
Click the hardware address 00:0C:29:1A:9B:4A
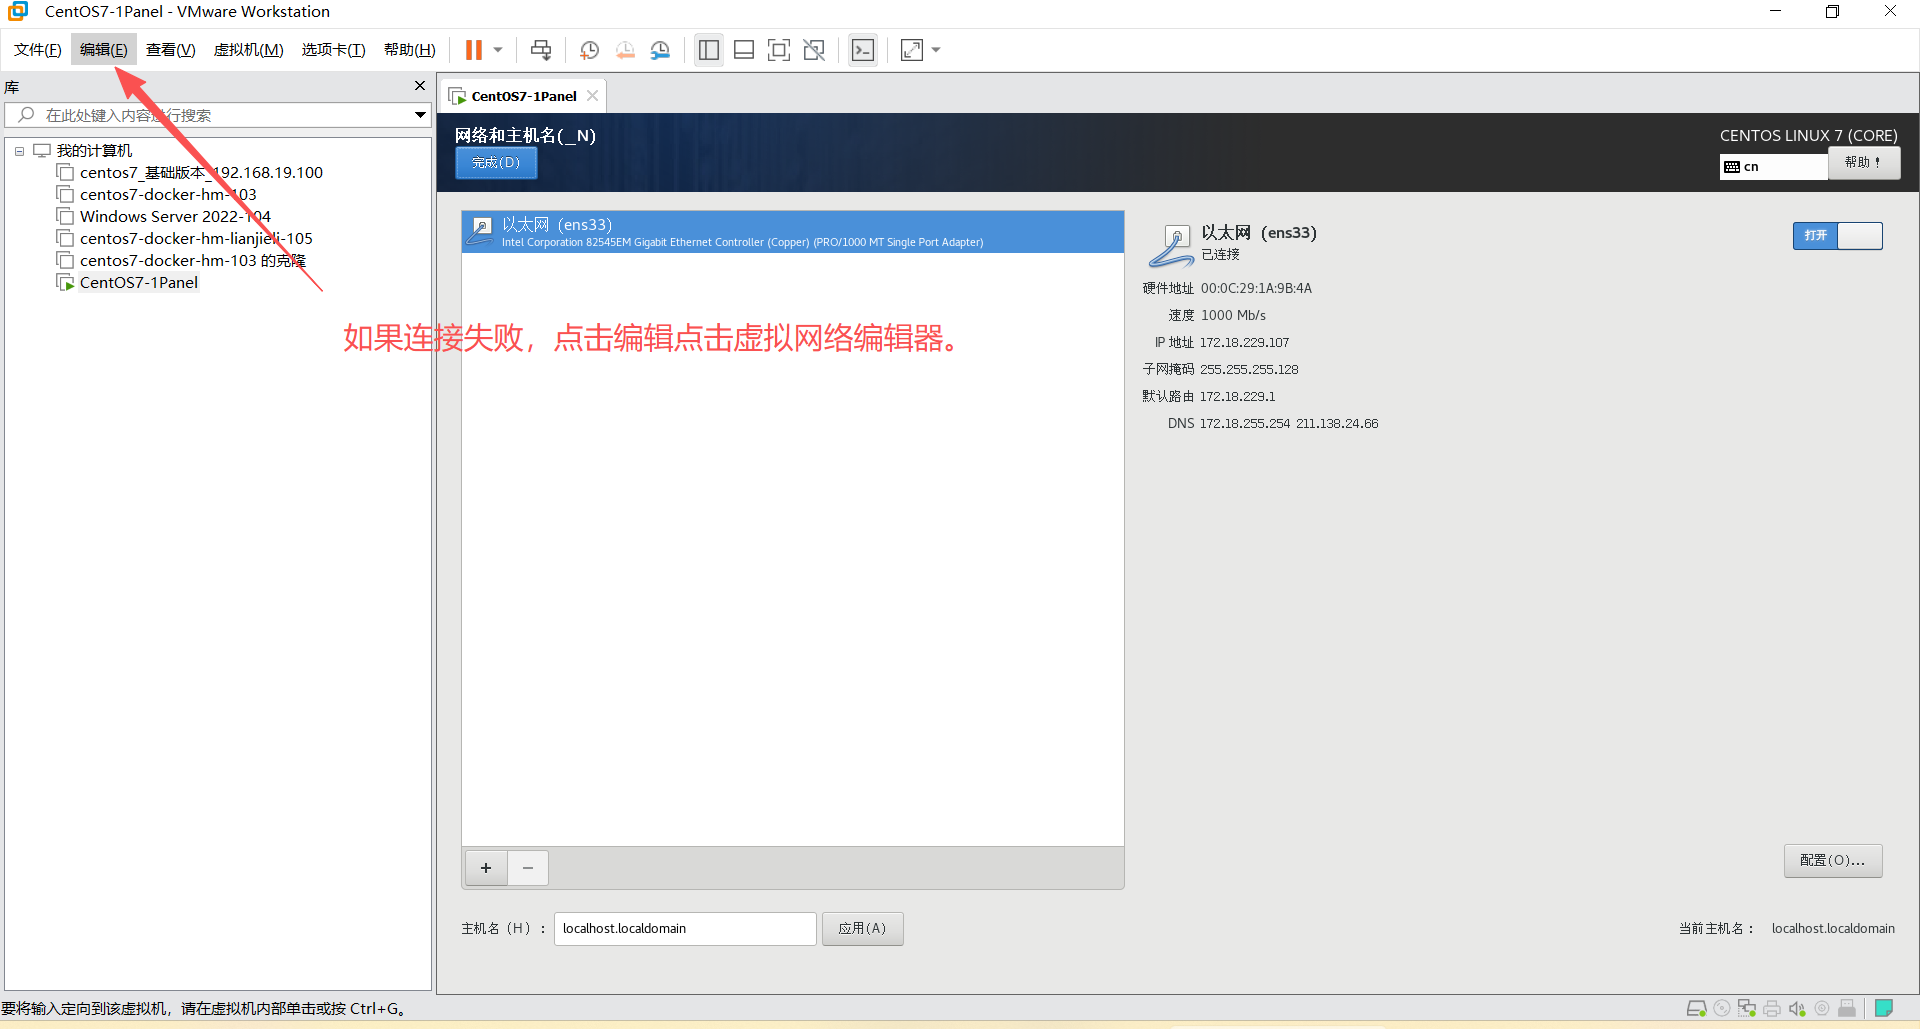coord(1256,289)
